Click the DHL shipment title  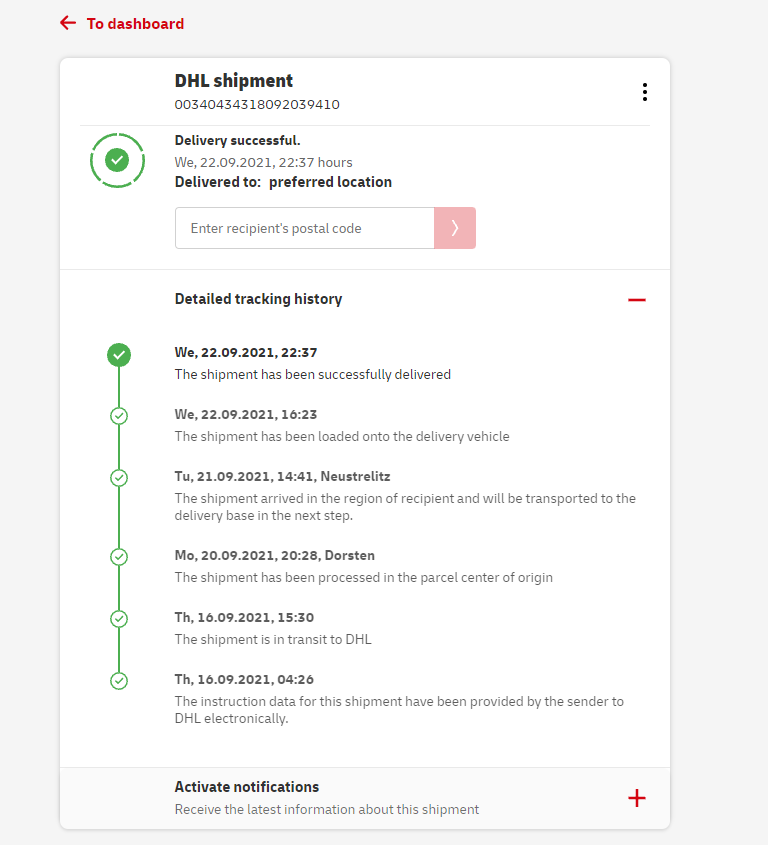(x=234, y=81)
